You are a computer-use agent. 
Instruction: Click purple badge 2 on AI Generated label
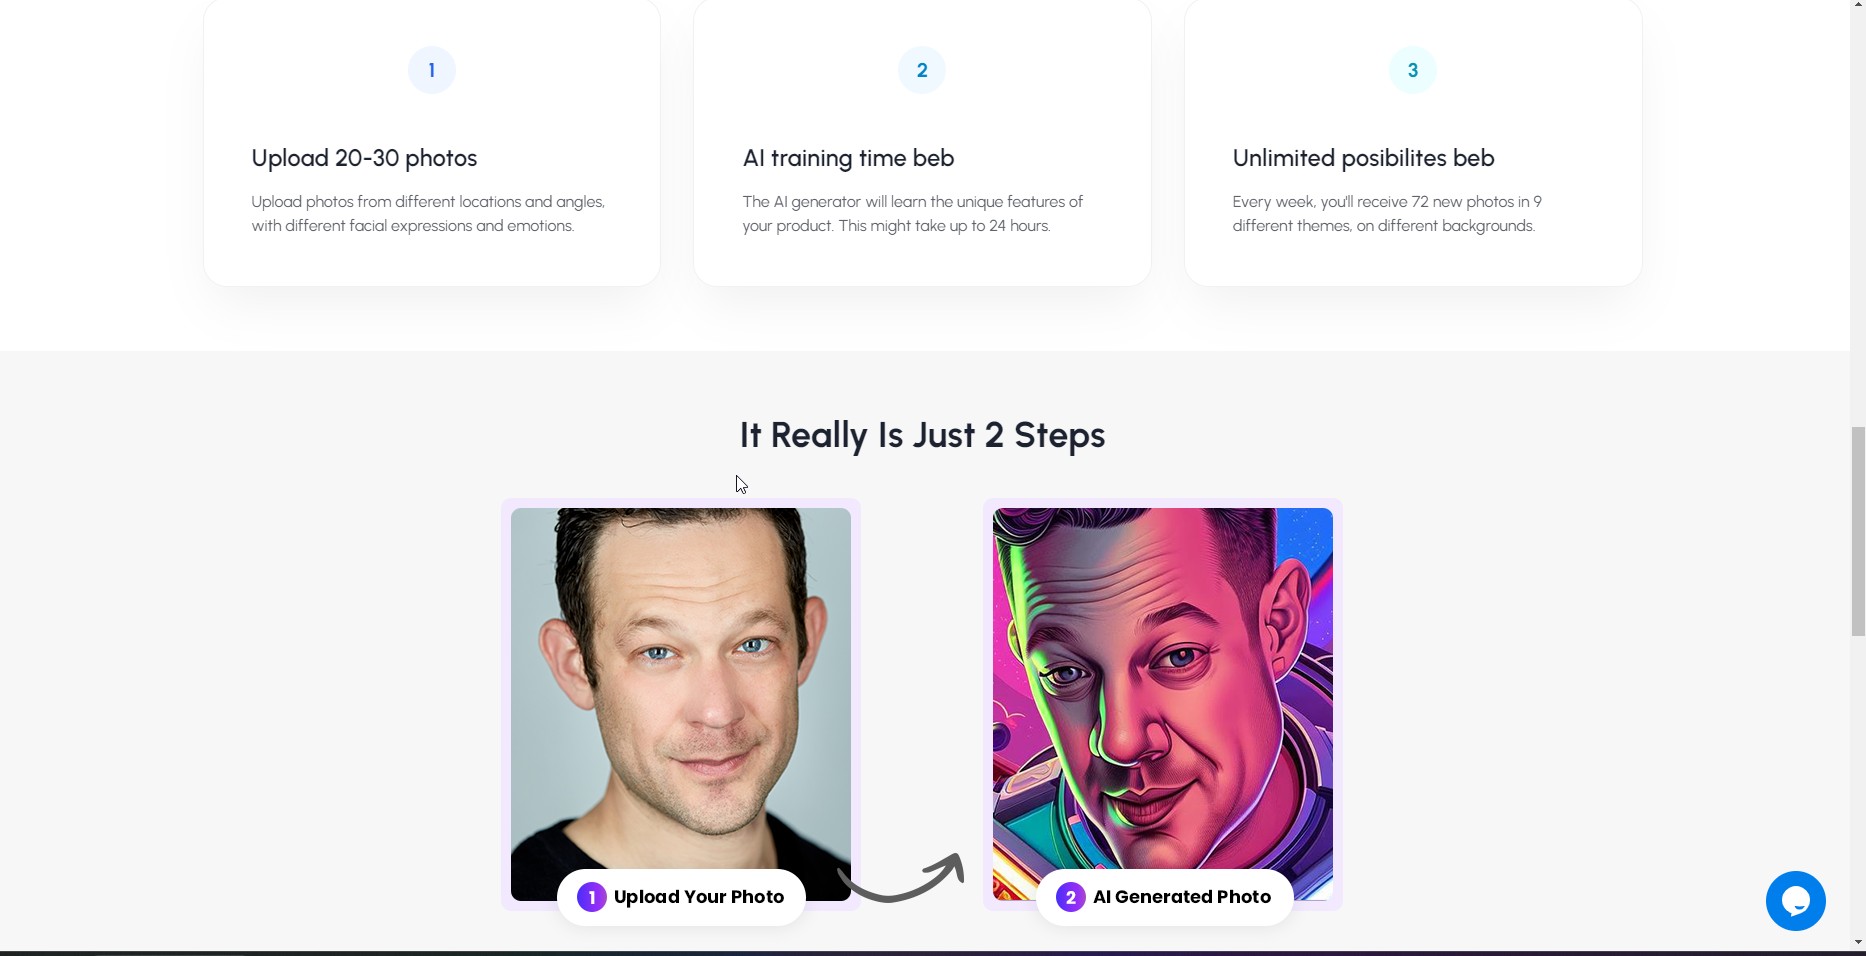(x=1071, y=897)
